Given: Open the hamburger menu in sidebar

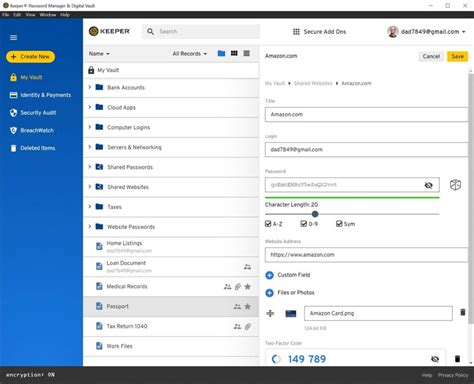Looking at the screenshot, I should click(x=13, y=37).
